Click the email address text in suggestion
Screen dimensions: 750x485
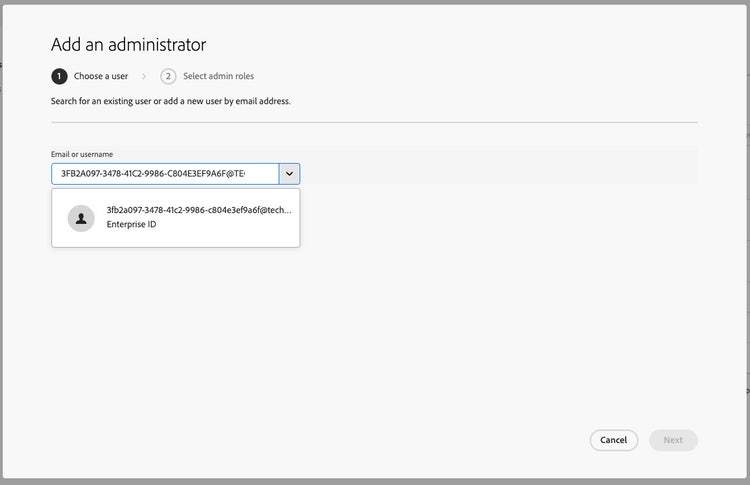click(x=199, y=211)
